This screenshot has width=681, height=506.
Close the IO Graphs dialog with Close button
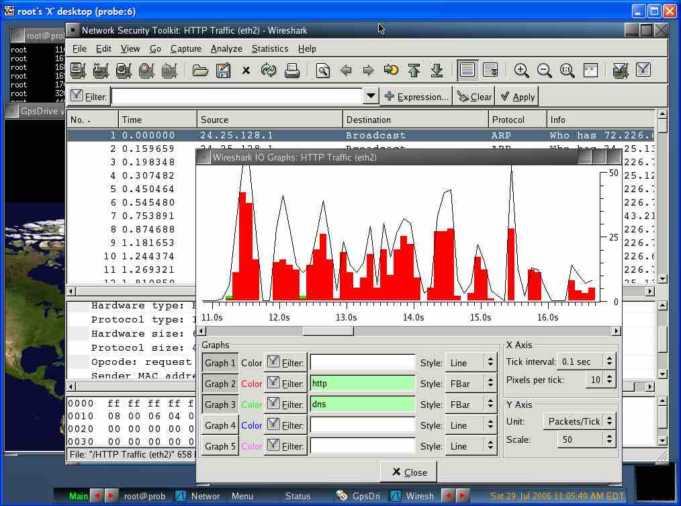tap(408, 472)
